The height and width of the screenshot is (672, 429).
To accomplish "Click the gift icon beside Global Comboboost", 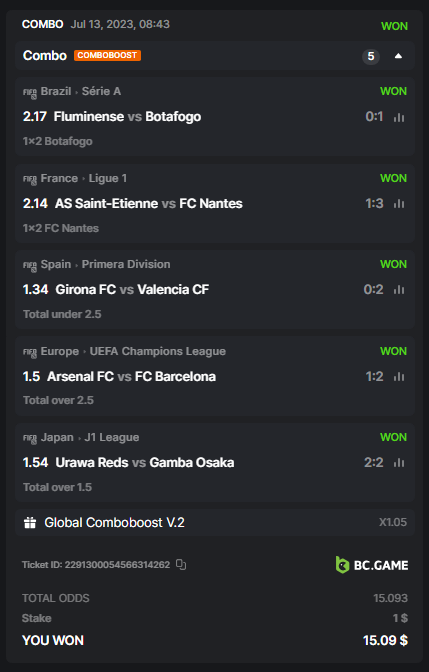I will pos(30,522).
